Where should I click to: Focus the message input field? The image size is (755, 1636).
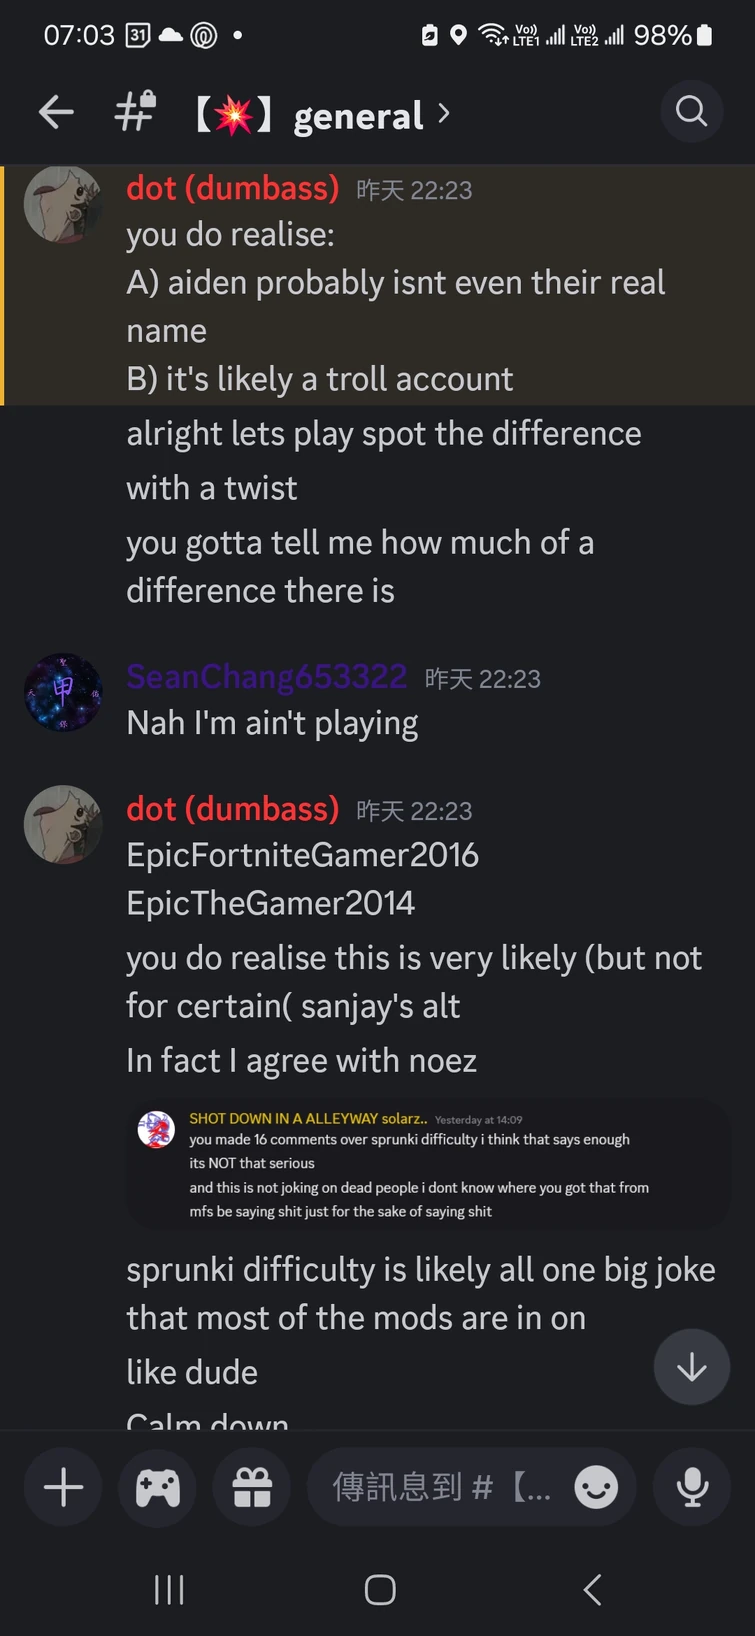441,1487
